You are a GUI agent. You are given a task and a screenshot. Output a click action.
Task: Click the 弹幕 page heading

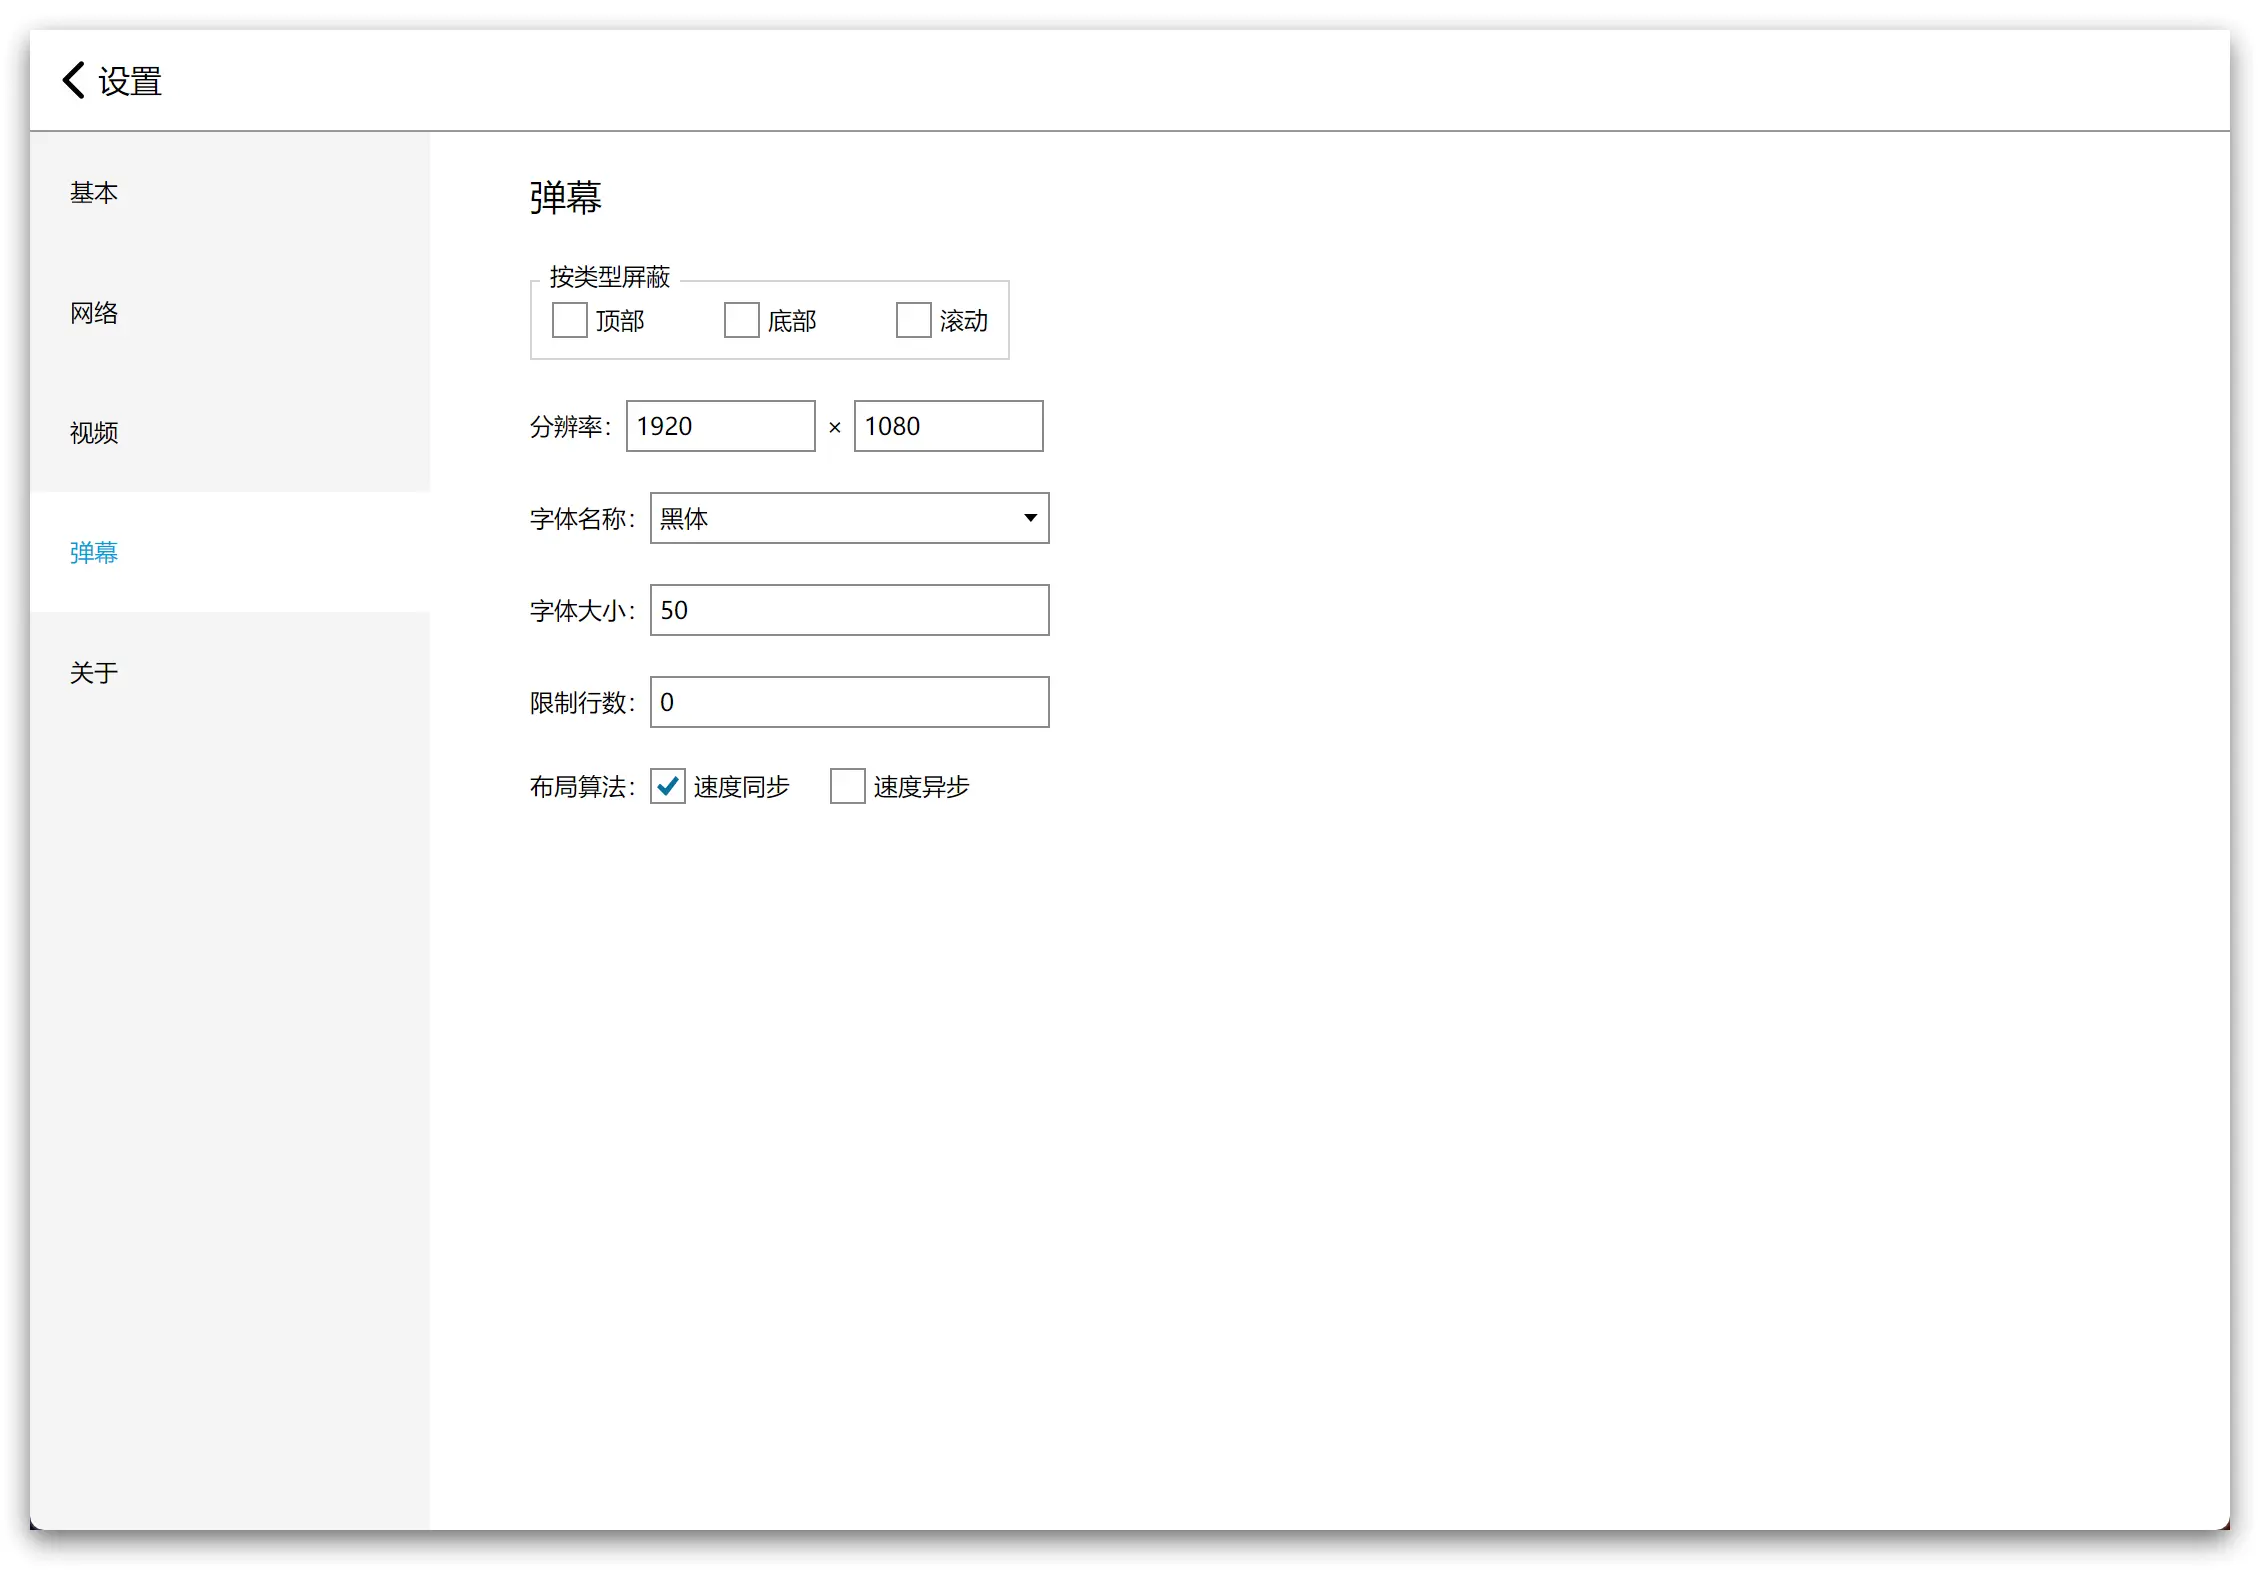point(566,197)
